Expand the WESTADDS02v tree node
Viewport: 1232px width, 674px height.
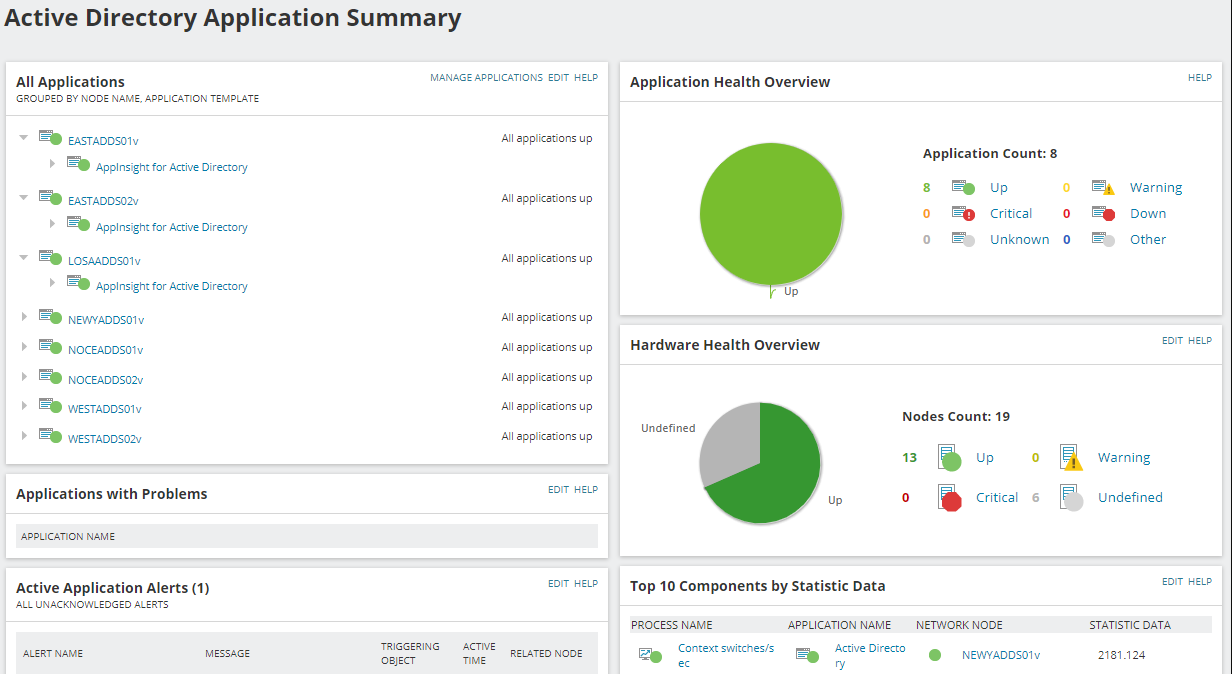[x=24, y=436]
